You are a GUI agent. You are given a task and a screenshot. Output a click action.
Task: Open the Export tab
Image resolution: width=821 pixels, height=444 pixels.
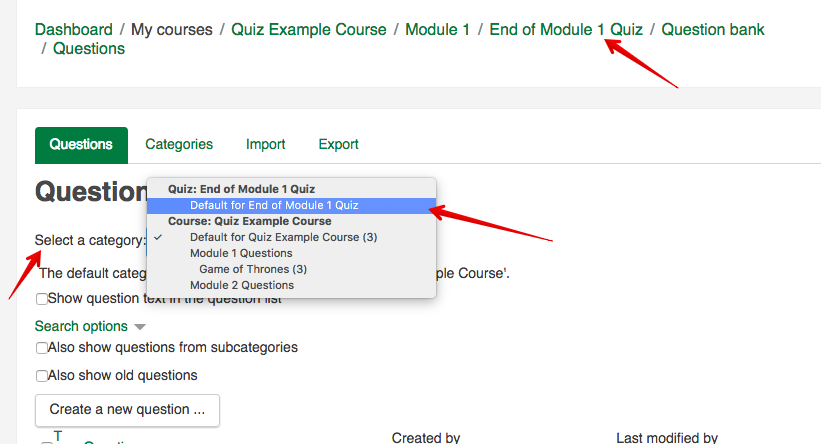click(338, 145)
